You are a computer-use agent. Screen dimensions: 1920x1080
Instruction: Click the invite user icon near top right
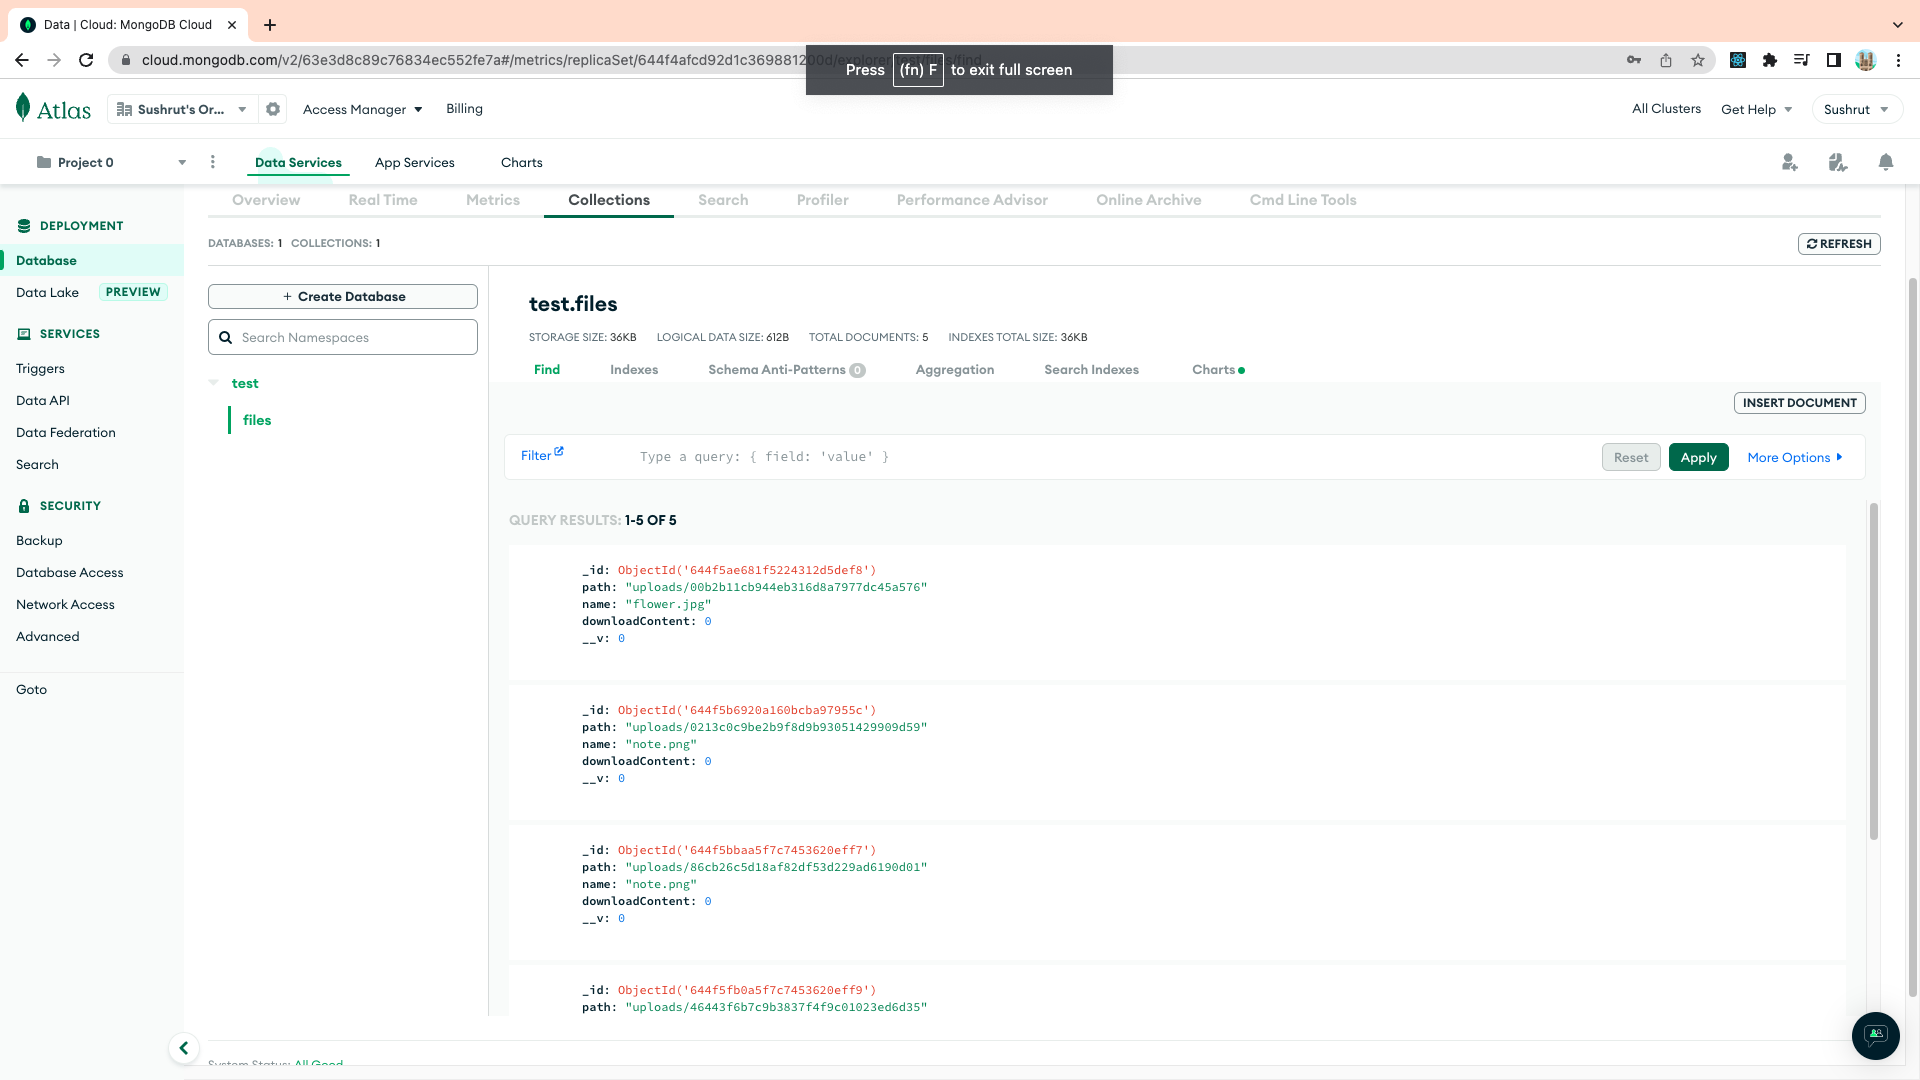tap(1790, 162)
